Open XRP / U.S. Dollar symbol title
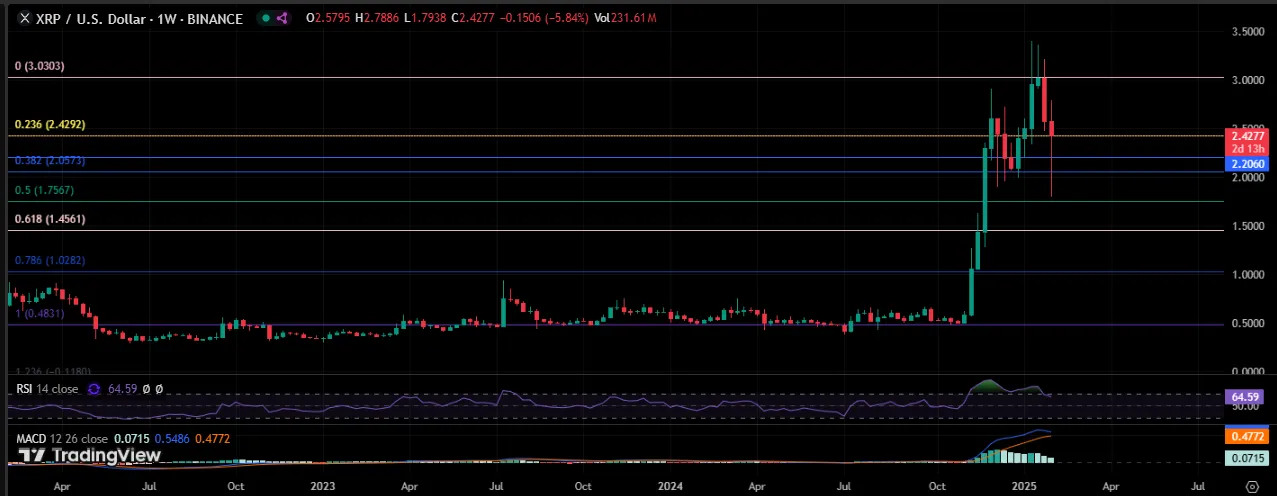 click(140, 18)
